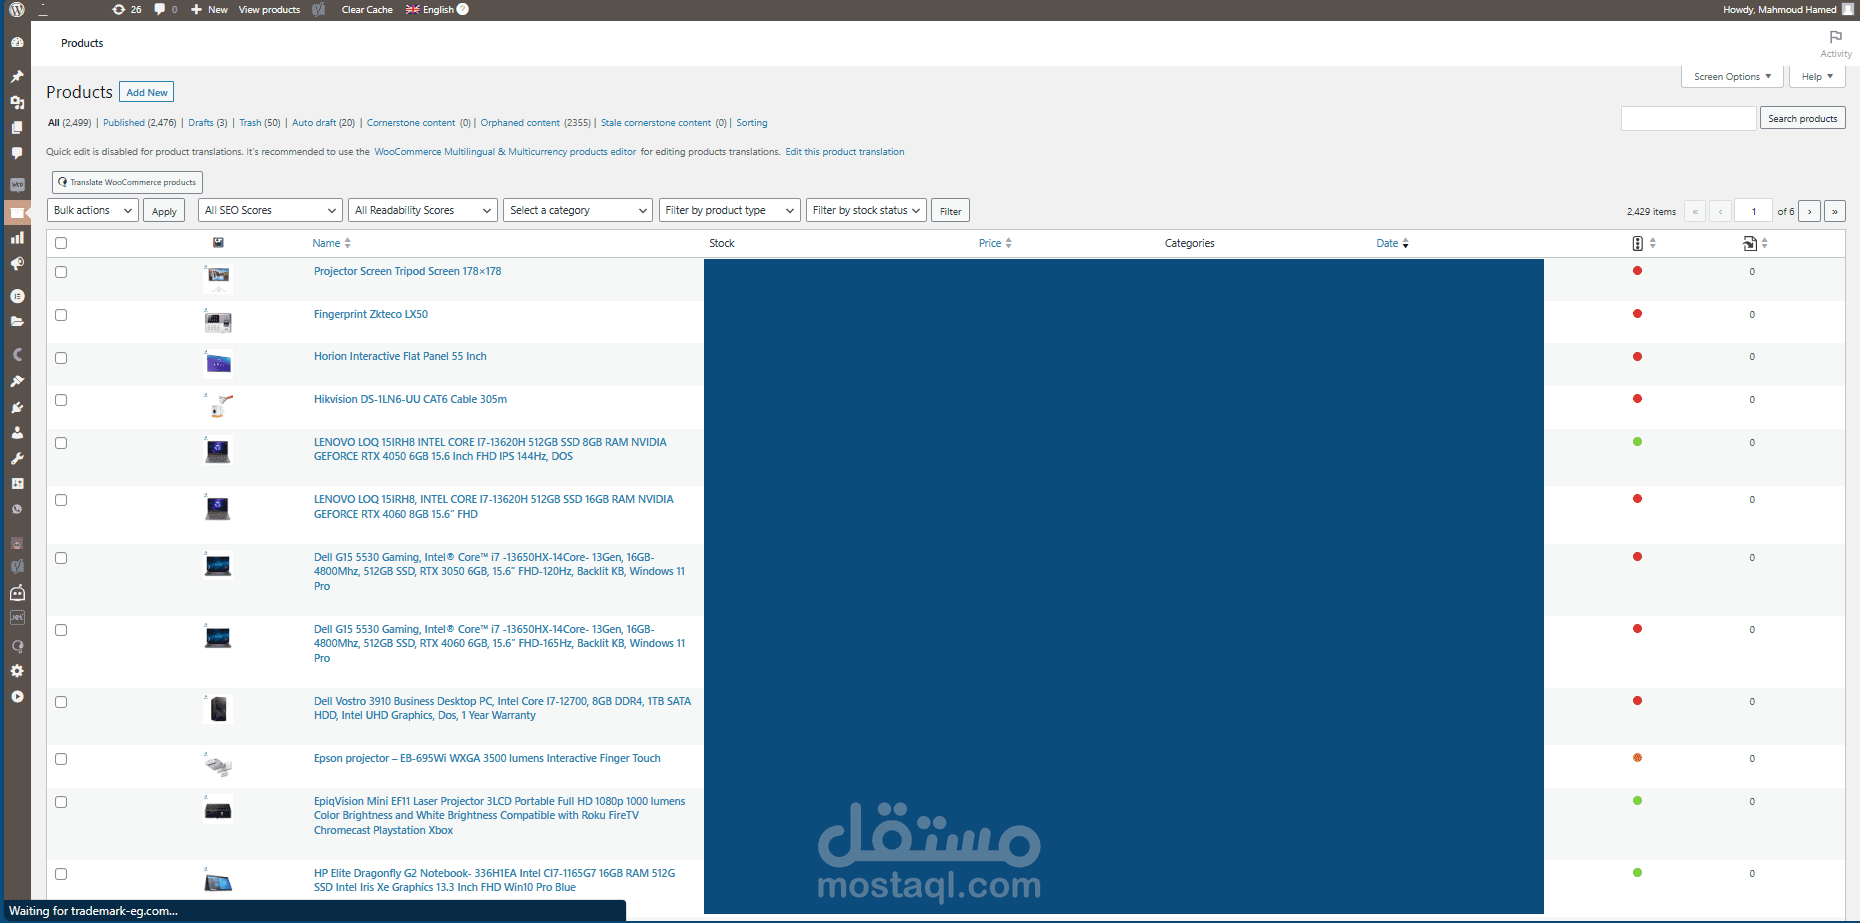Image resolution: width=1860 pixels, height=923 pixels.
Task: Open Appearance via the paintbrush sidebar icon
Action: (17, 381)
